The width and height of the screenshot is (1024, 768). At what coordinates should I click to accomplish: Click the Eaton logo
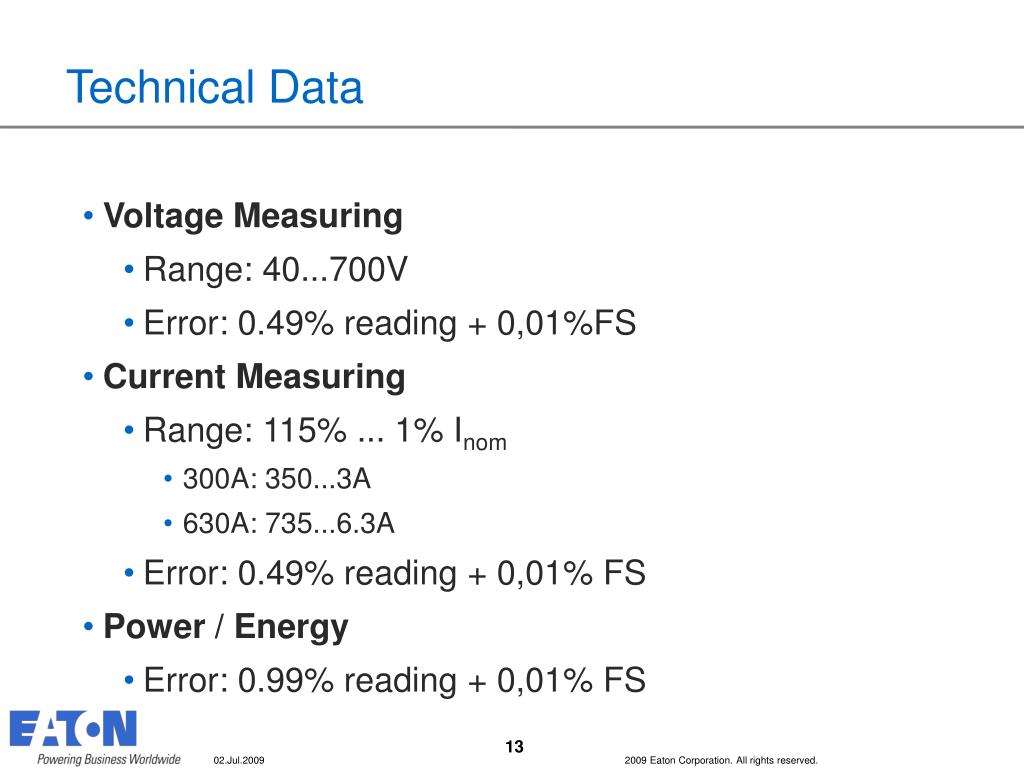click(x=73, y=728)
